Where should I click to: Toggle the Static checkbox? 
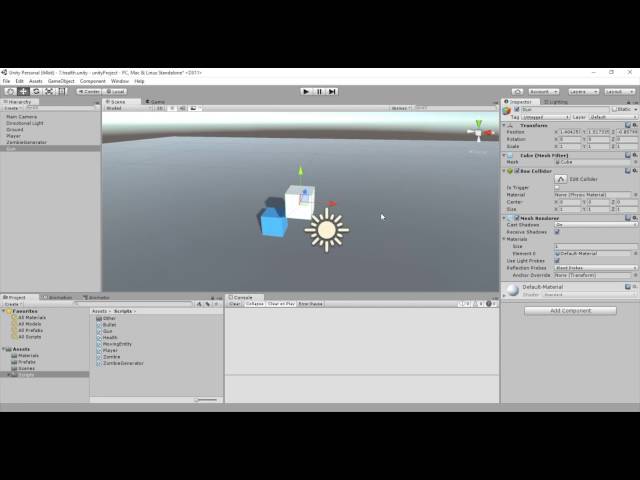pos(614,109)
